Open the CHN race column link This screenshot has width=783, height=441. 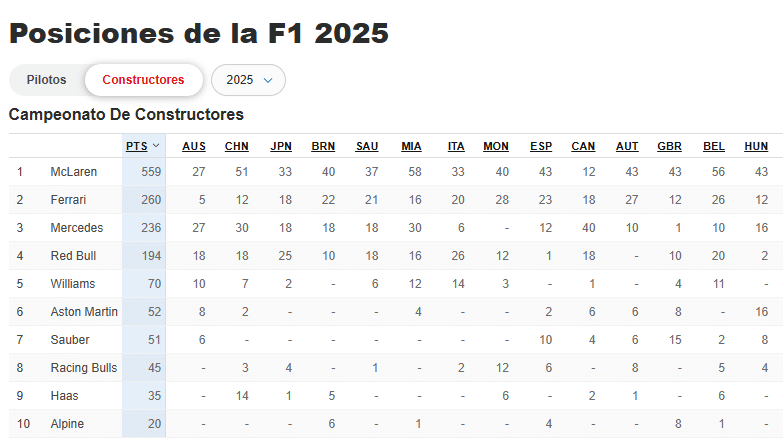click(237, 146)
